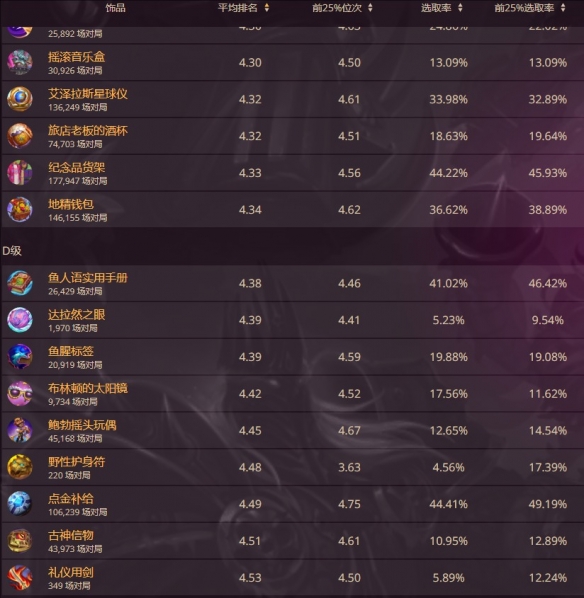Click the 纪念品货架 trinket icon
Image resolution: width=584 pixels, height=598 pixels.
click(19, 173)
